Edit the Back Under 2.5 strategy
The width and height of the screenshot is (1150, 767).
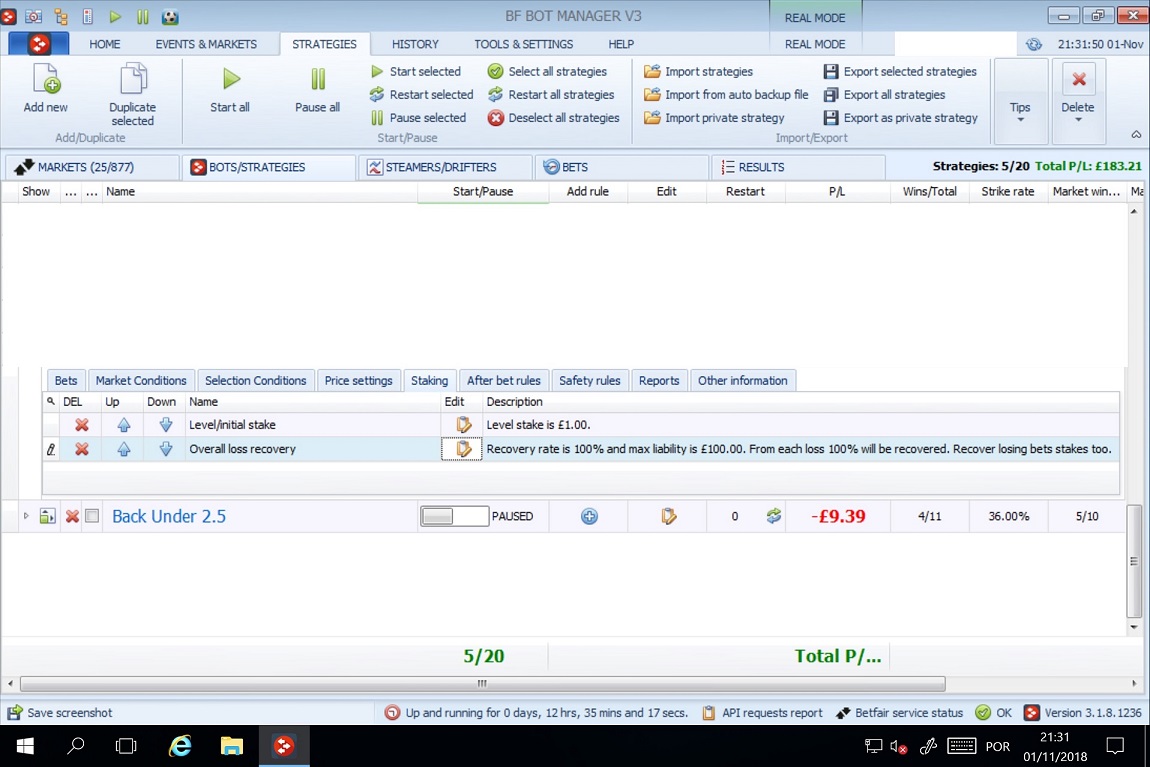[668, 516]
